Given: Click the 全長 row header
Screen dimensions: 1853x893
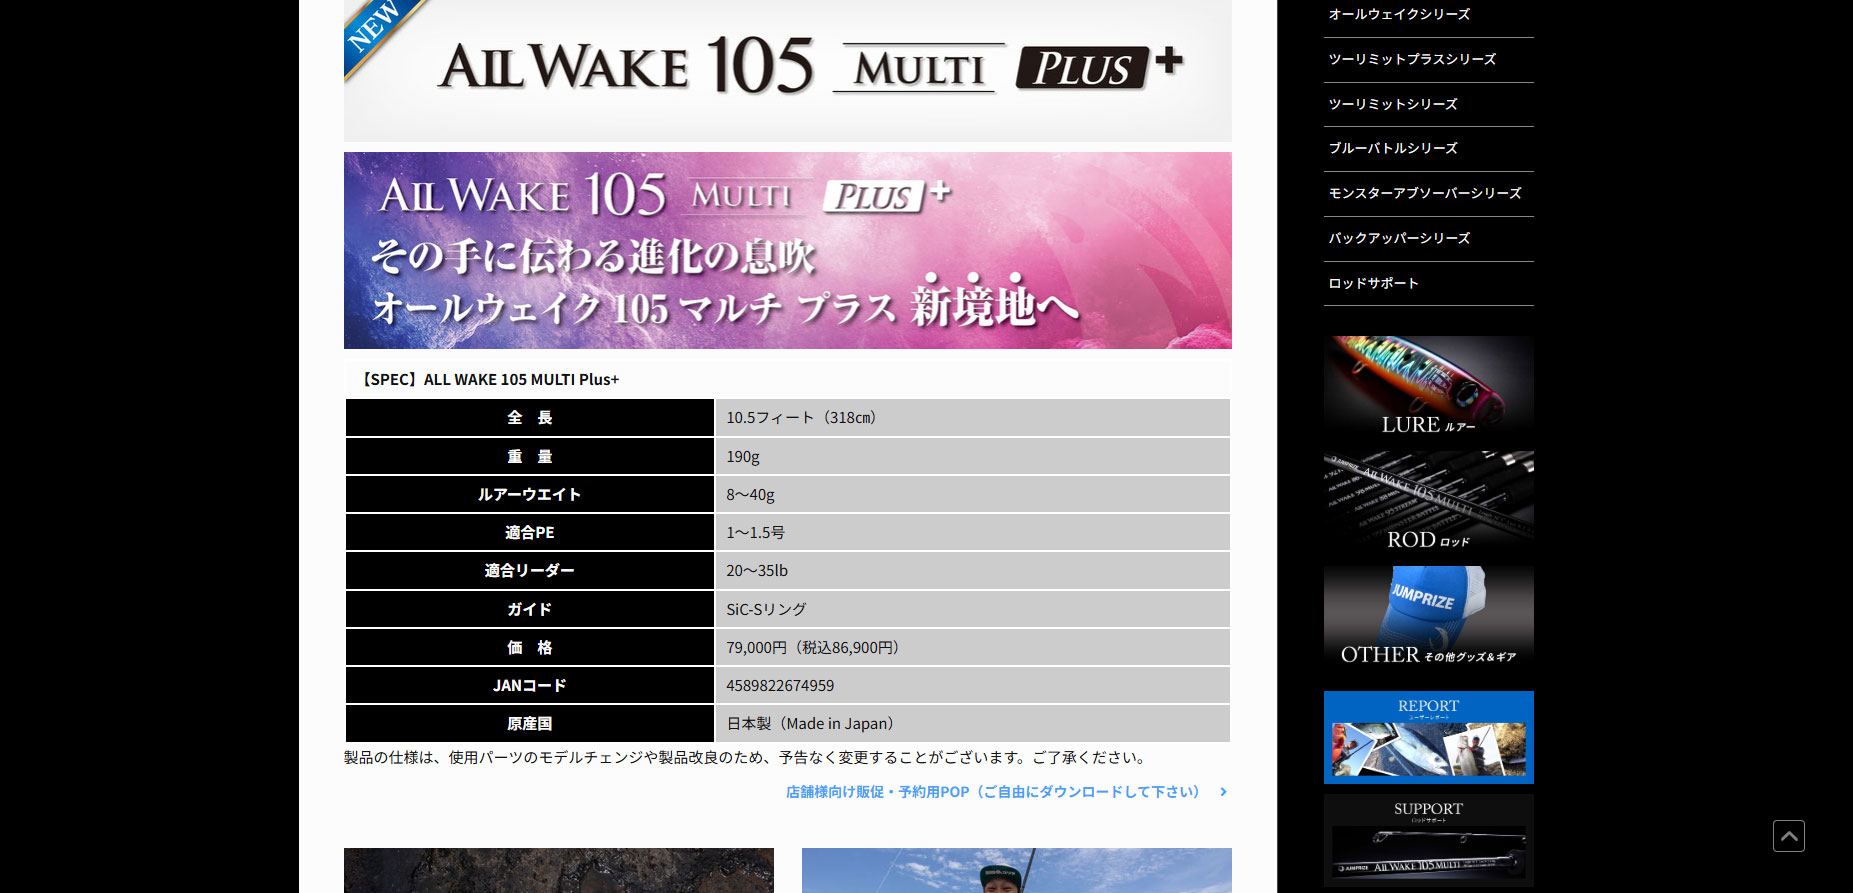Looking at the screenshot, I should (x=530, y=418).
